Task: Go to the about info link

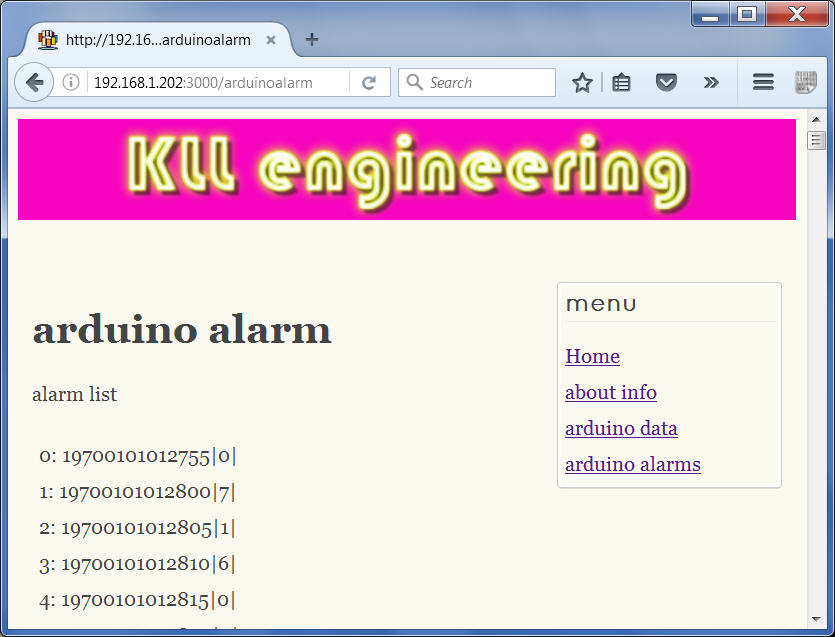Action: 610,393
